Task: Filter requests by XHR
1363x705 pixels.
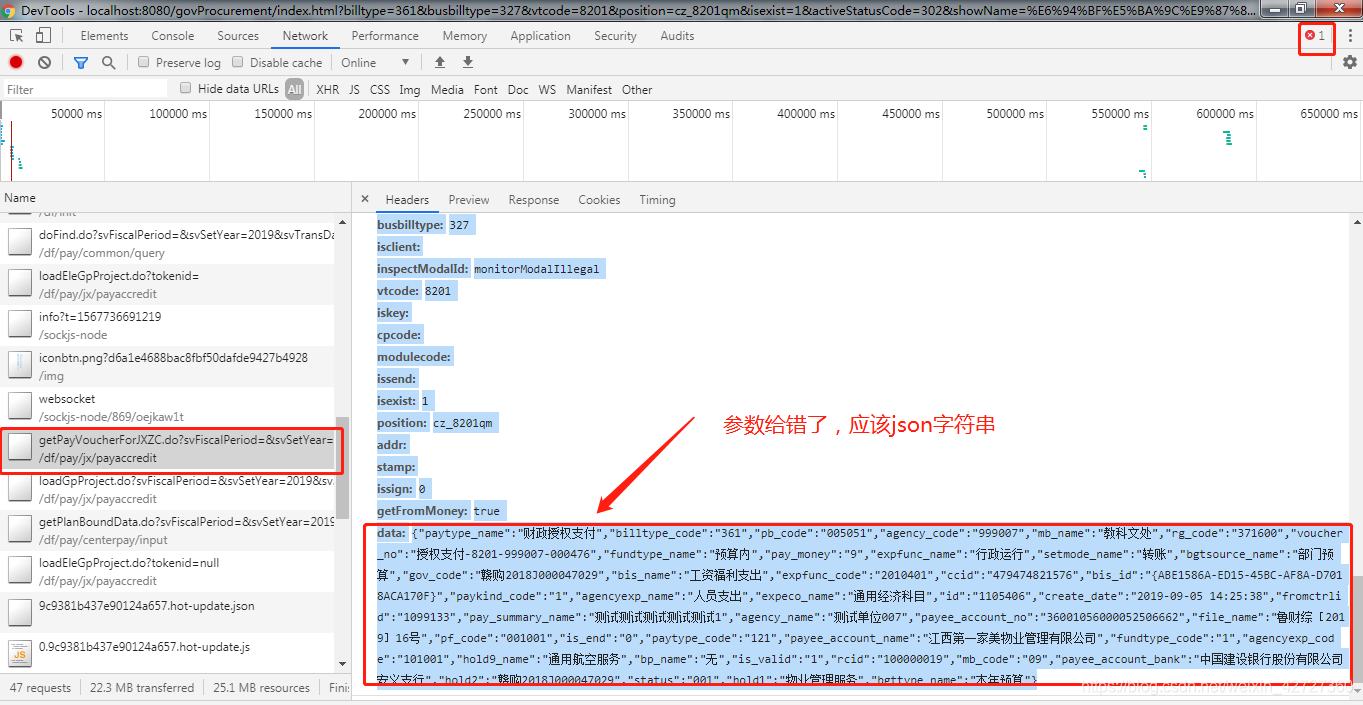Action: (x=328, y=89)
